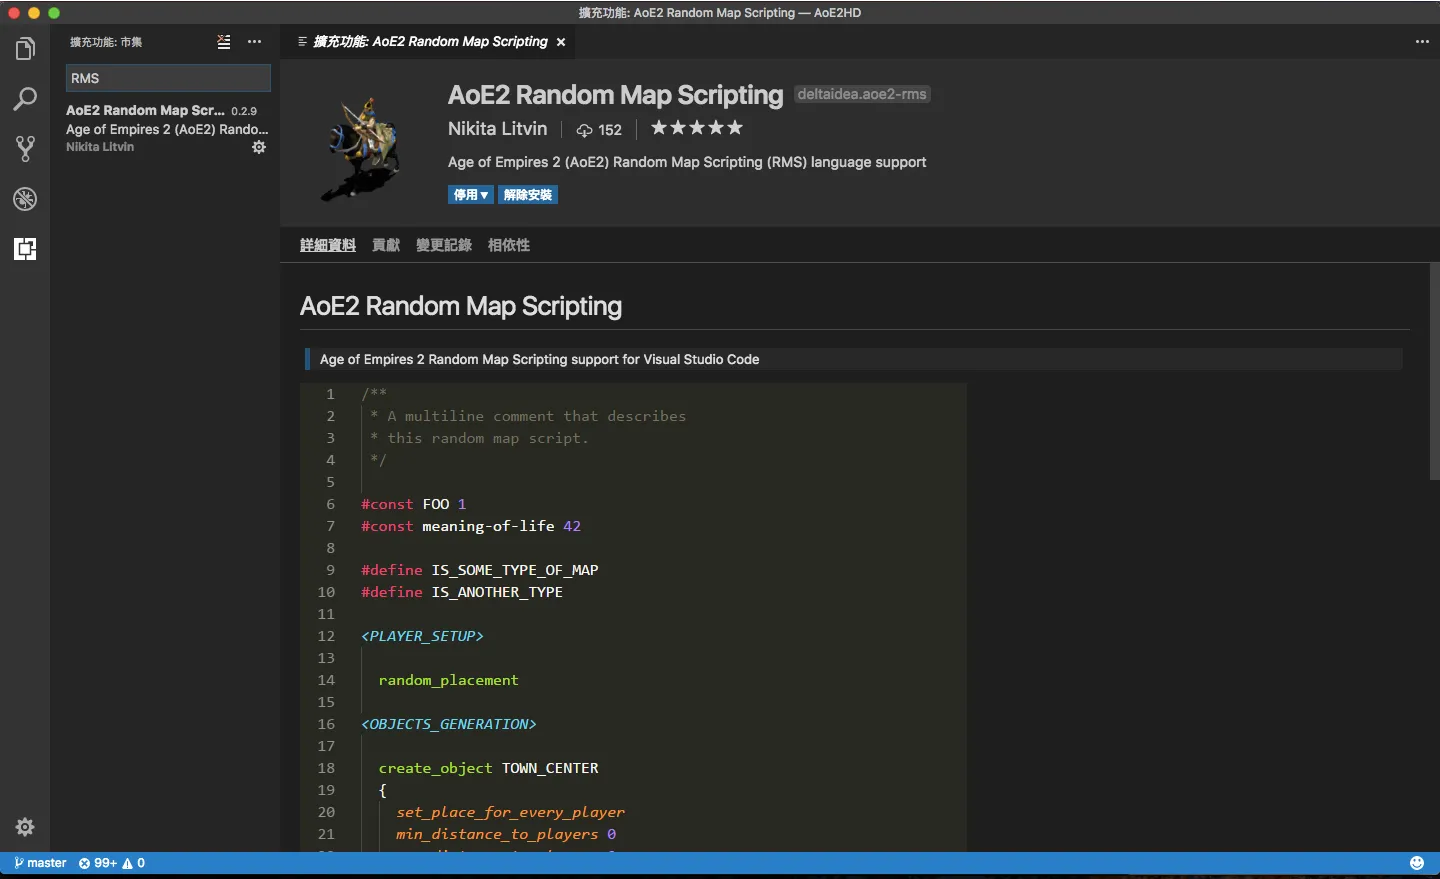Open the Extensions sidebar more actions menu

(254, 42)
